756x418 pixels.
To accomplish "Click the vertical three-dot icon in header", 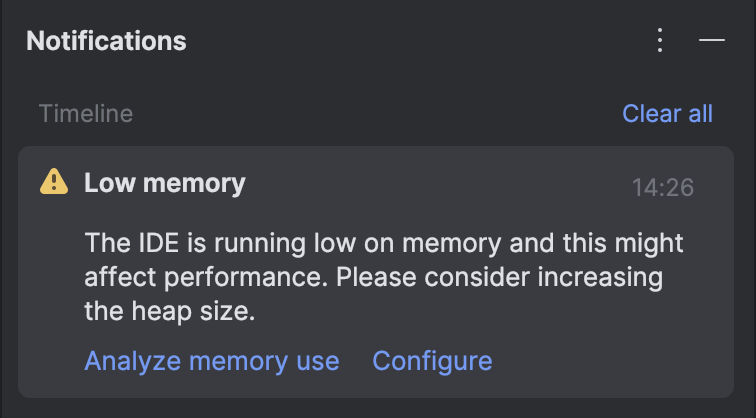I will point(660,40).
